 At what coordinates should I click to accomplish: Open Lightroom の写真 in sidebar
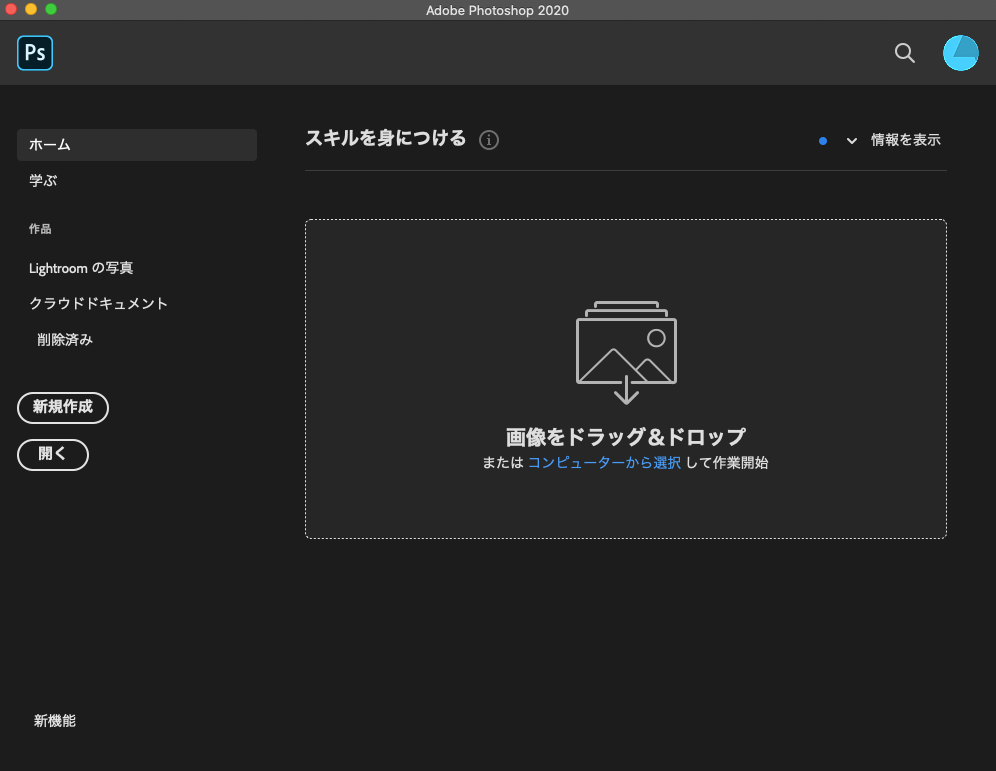pos(81,268)
